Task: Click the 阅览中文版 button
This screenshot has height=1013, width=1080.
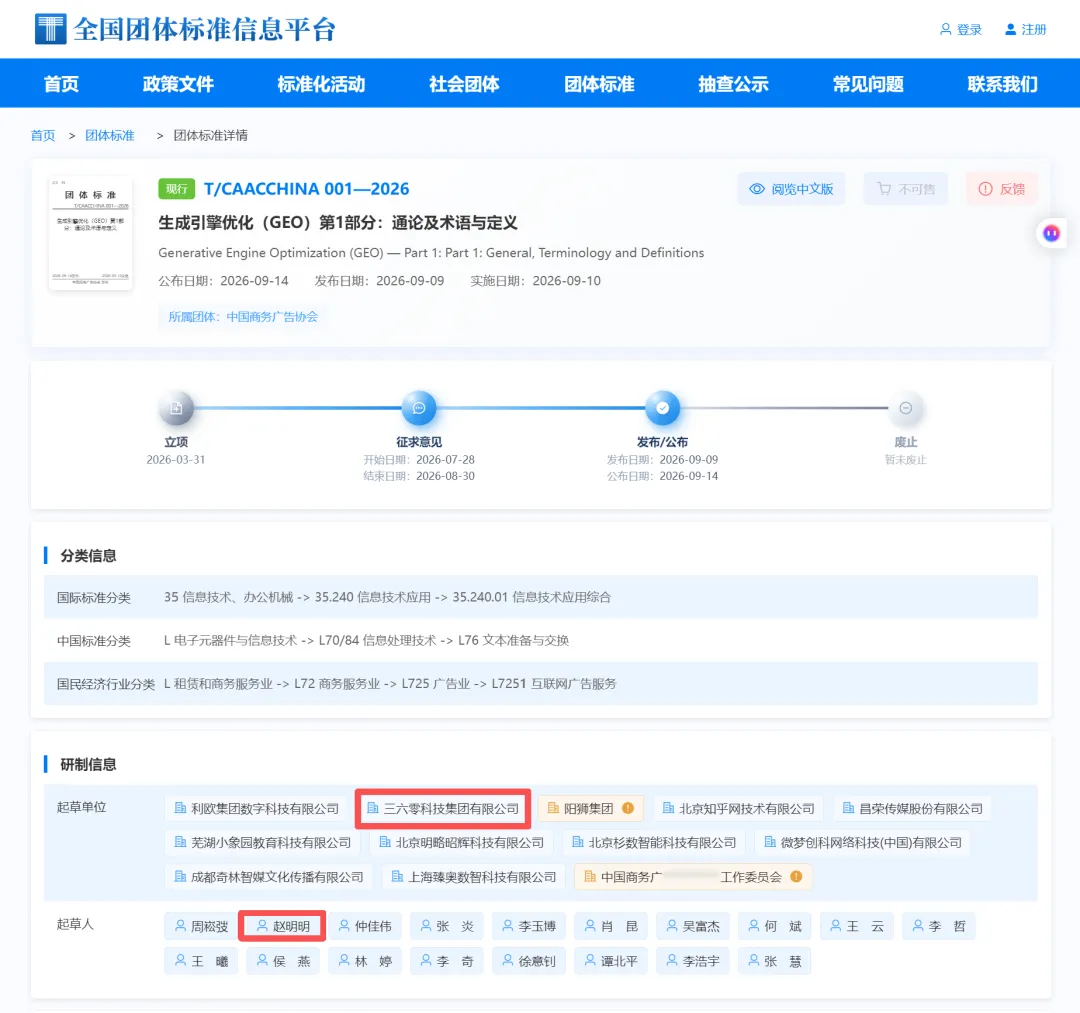Action: point(791,189)
